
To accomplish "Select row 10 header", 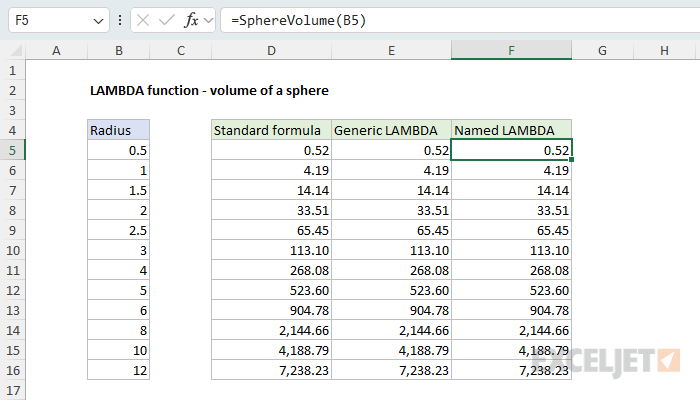I will pyautogui.click(x=12, y=250).
